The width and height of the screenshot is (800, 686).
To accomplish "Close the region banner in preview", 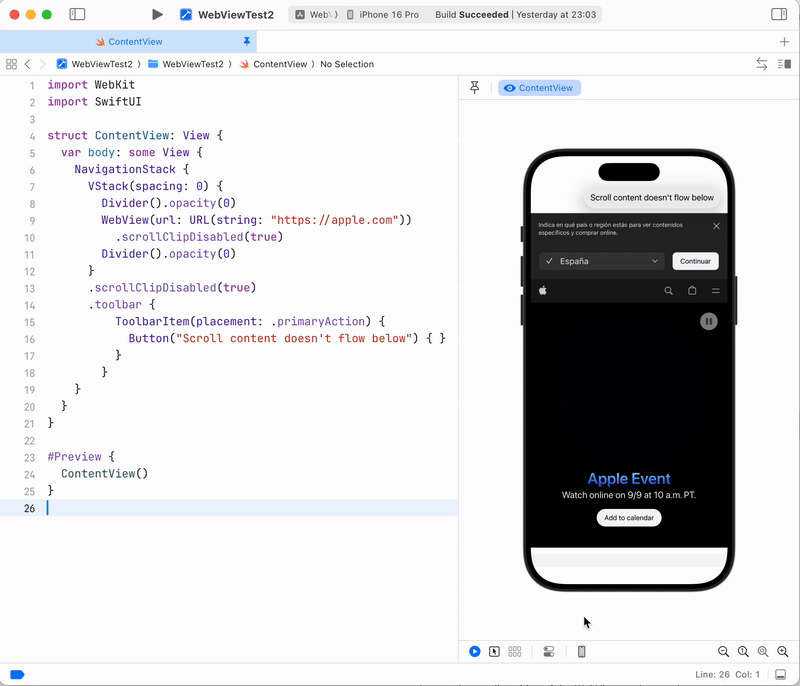I will click(x=716, y=226).
